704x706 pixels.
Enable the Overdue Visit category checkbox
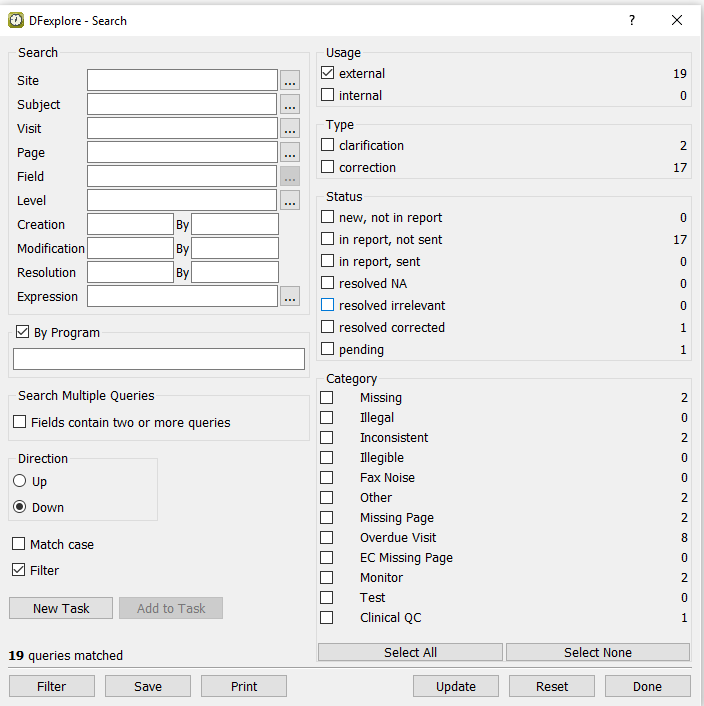click(327, 538)
